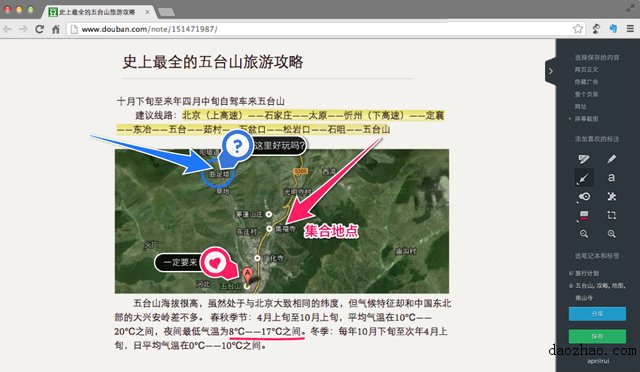Close the 五台山旅游攻略 tab

[x=147, y=12]
